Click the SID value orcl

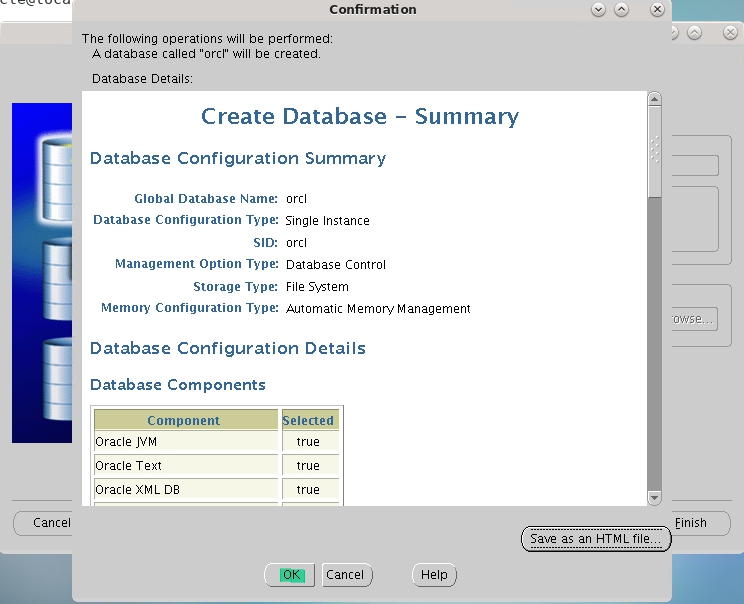(297, 243)
